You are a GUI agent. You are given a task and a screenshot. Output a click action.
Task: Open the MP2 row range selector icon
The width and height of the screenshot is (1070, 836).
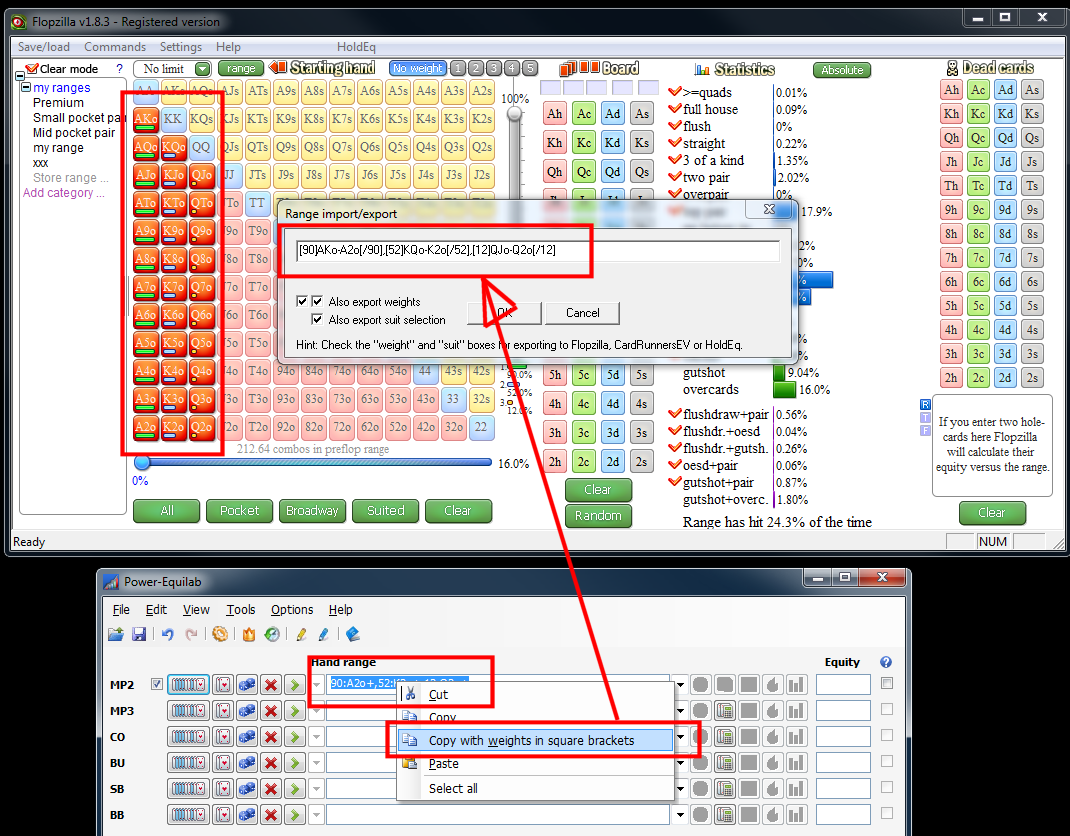pyautogui.click(x=188, y=684)
